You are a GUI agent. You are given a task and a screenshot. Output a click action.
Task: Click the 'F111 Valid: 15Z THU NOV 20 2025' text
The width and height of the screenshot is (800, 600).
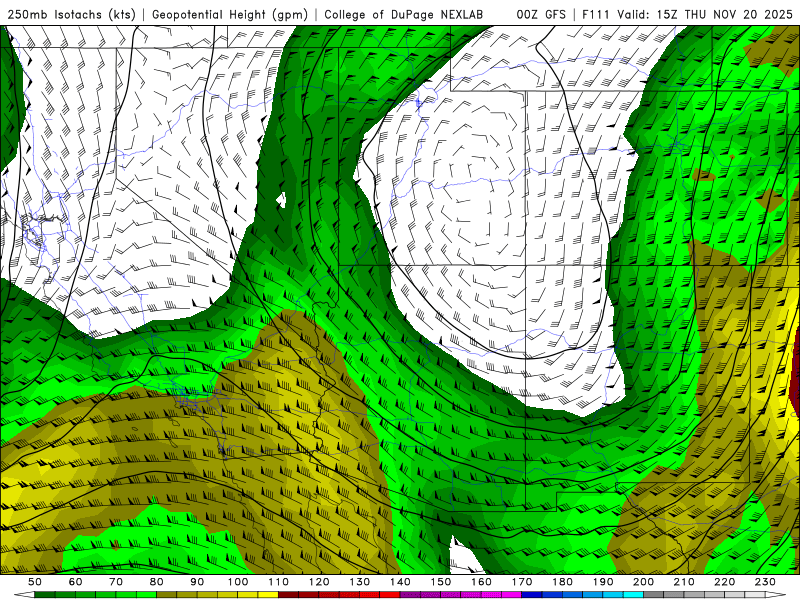(x=687, y=15)
